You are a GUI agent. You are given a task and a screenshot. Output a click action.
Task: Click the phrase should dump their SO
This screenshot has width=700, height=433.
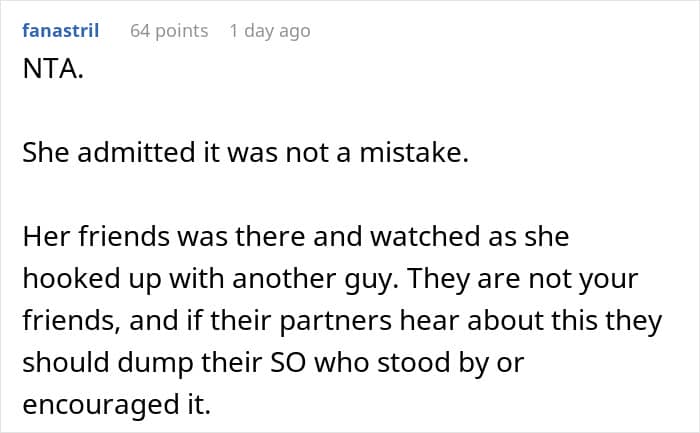point(164,362)
